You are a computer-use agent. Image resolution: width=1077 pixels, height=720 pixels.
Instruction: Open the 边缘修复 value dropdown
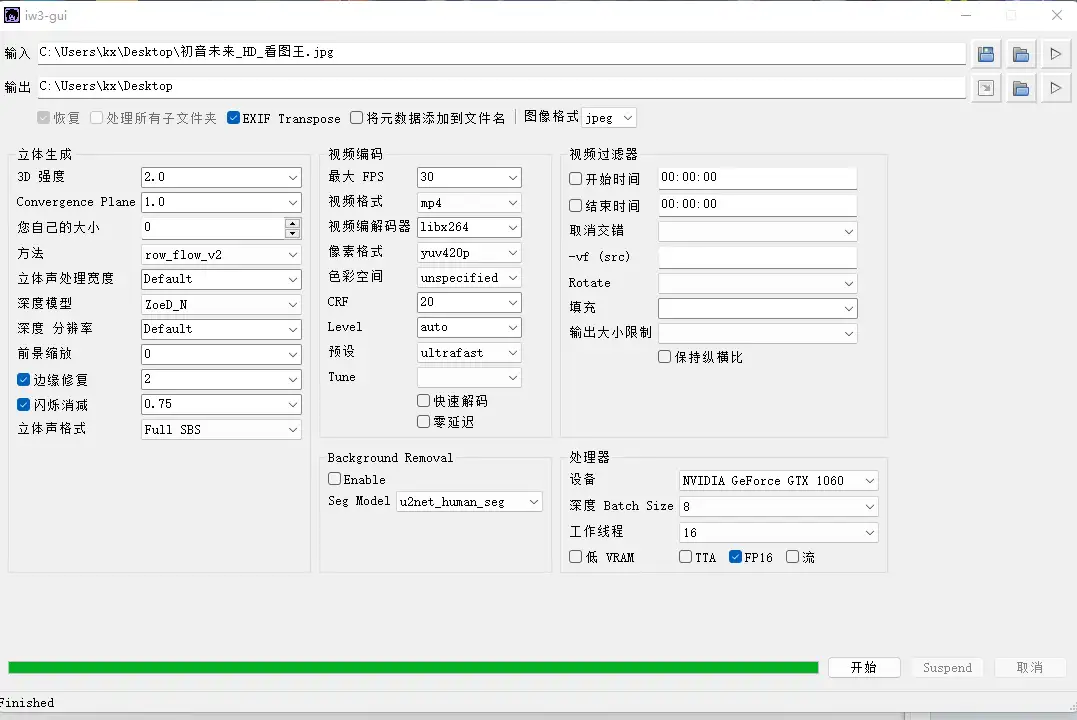[221, 379]
